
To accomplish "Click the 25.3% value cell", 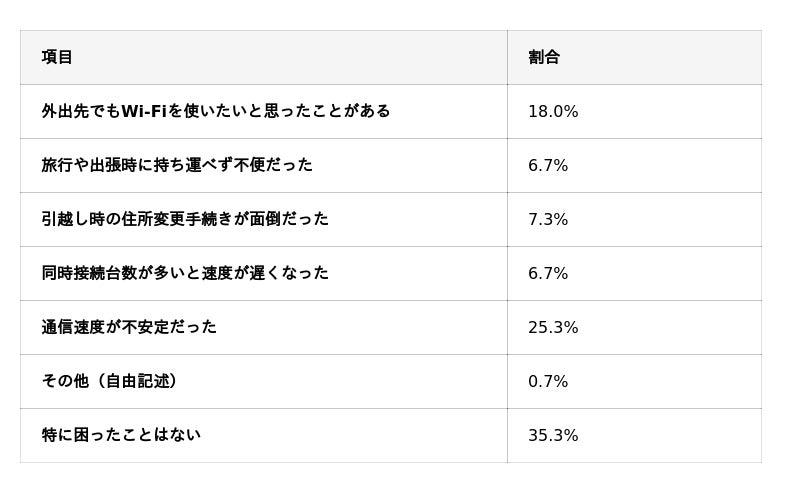I will [553, 327].
